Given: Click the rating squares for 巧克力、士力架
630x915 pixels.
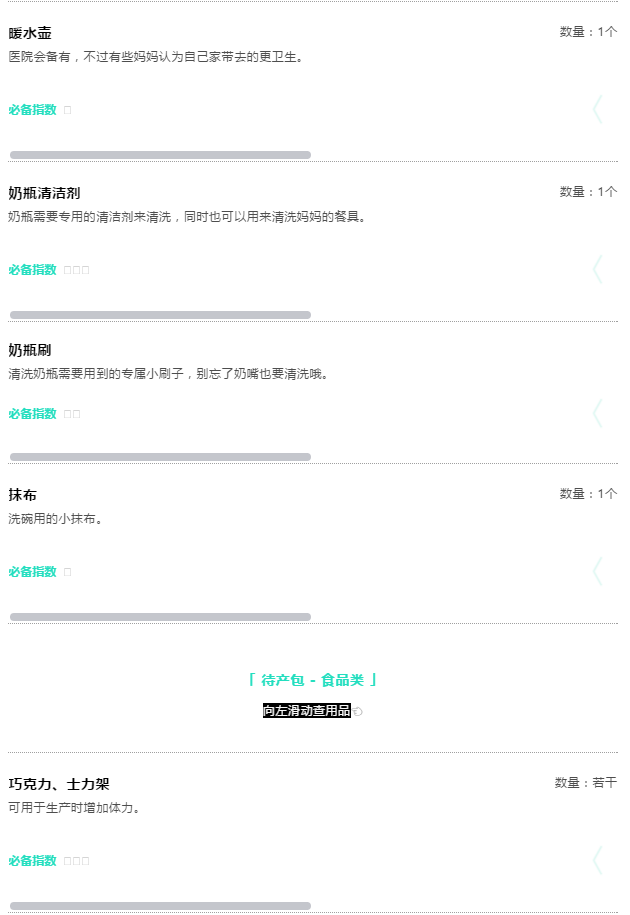Looking at the screenshot, I should point(76,861).
